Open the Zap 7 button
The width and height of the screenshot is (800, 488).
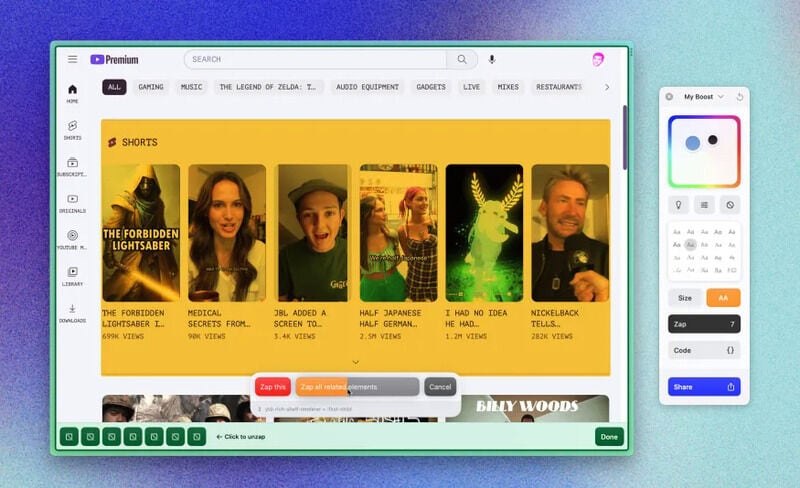704,324
